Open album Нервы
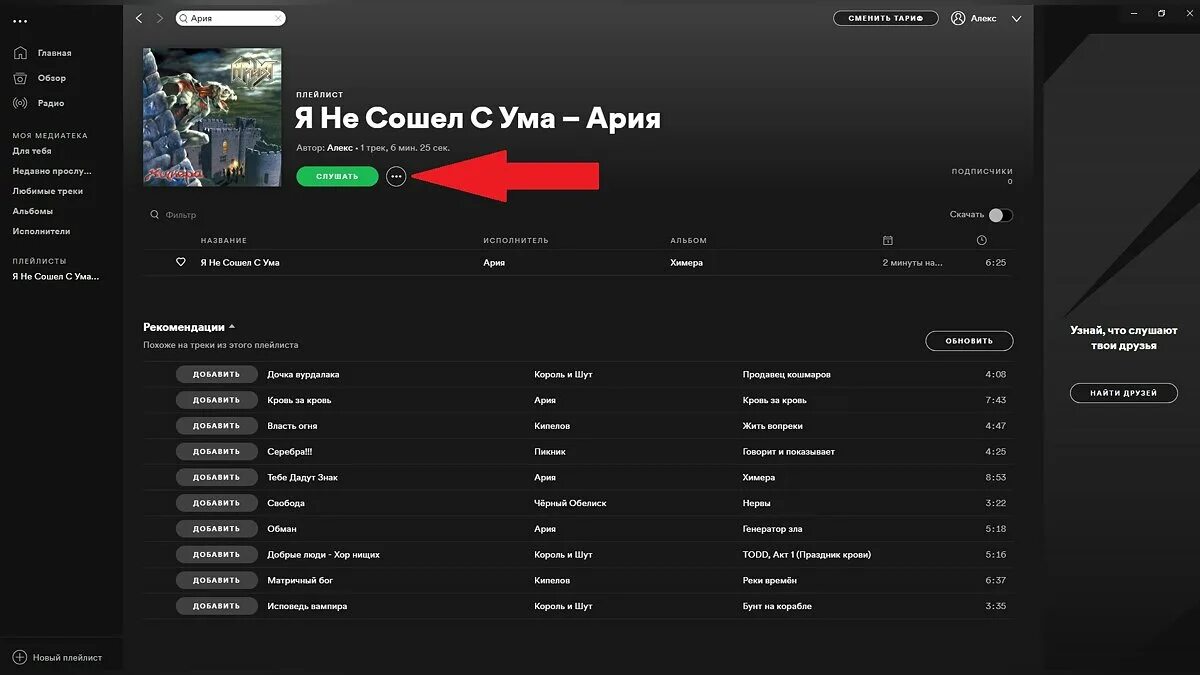 point(757,503)
